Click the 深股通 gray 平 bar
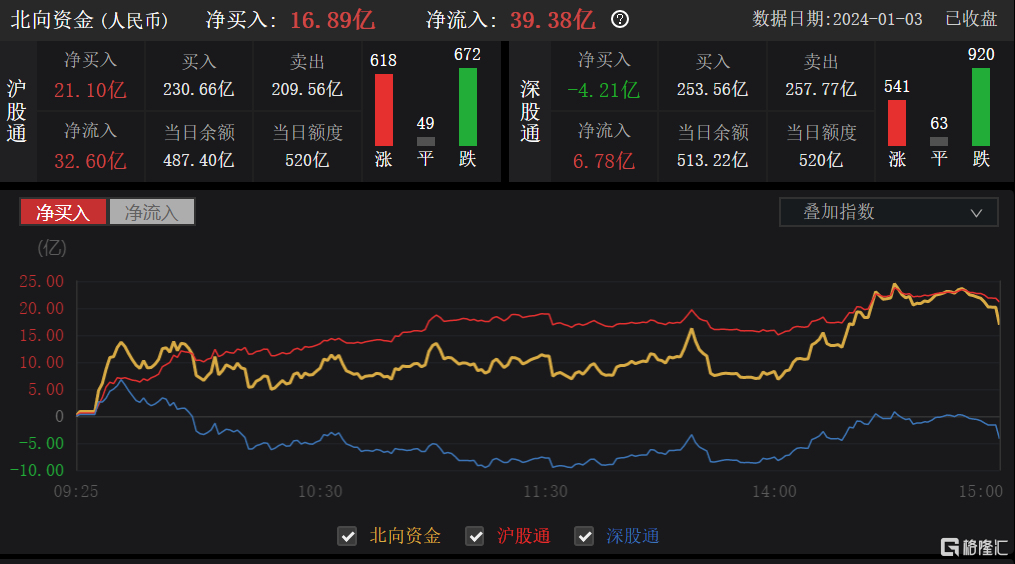 [939, 141]
